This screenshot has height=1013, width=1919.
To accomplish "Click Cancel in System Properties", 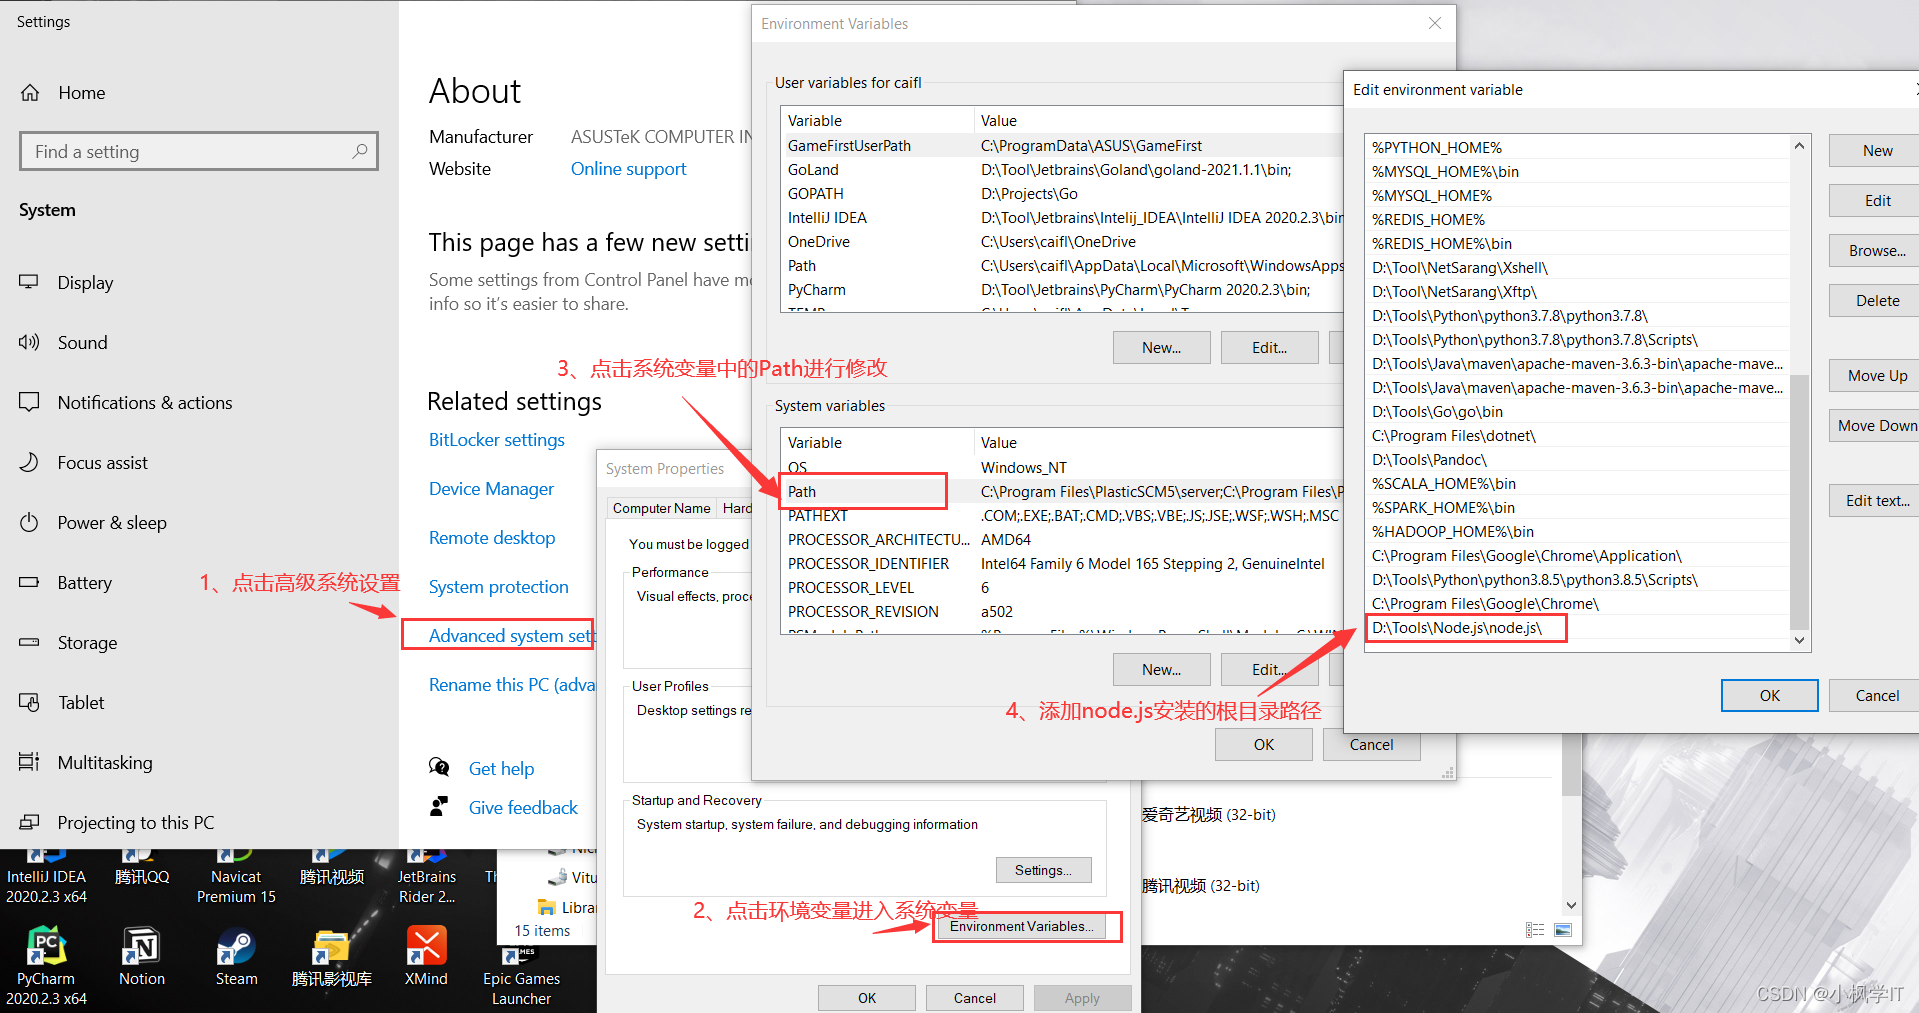I will (974, 998).
